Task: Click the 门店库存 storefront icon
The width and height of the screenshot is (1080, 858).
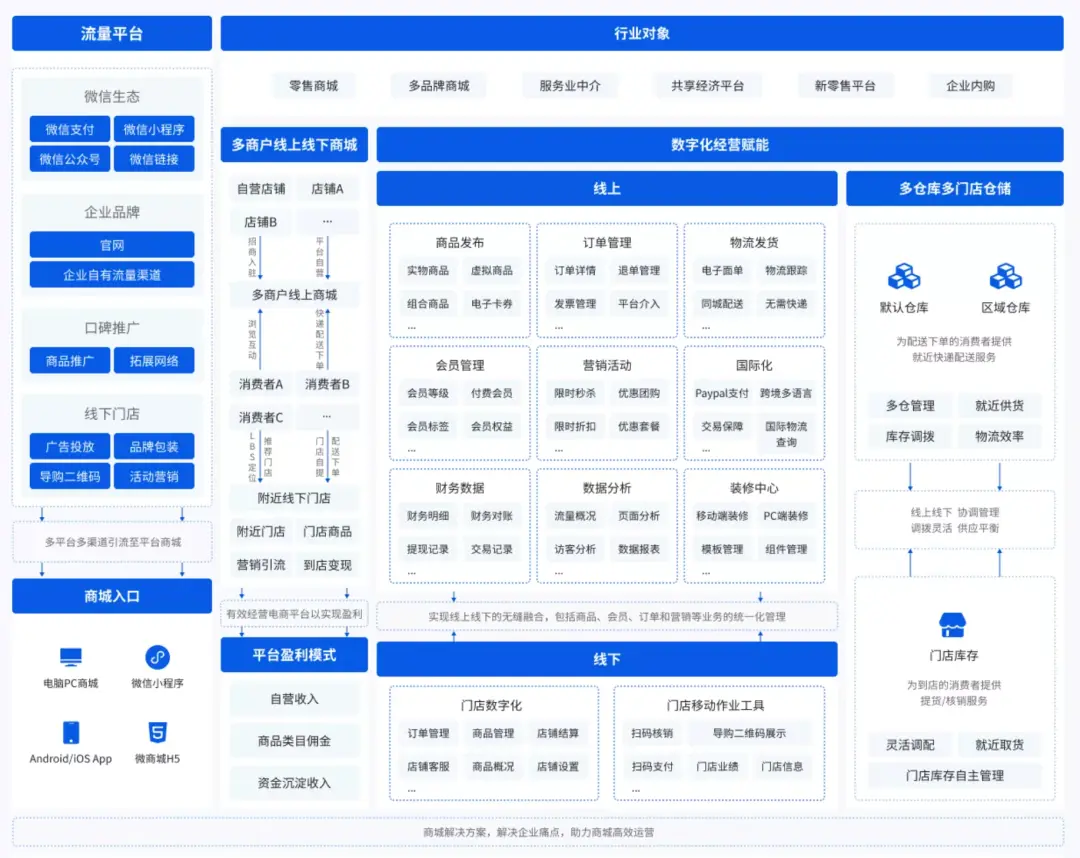Action: (x=953, y=626)
